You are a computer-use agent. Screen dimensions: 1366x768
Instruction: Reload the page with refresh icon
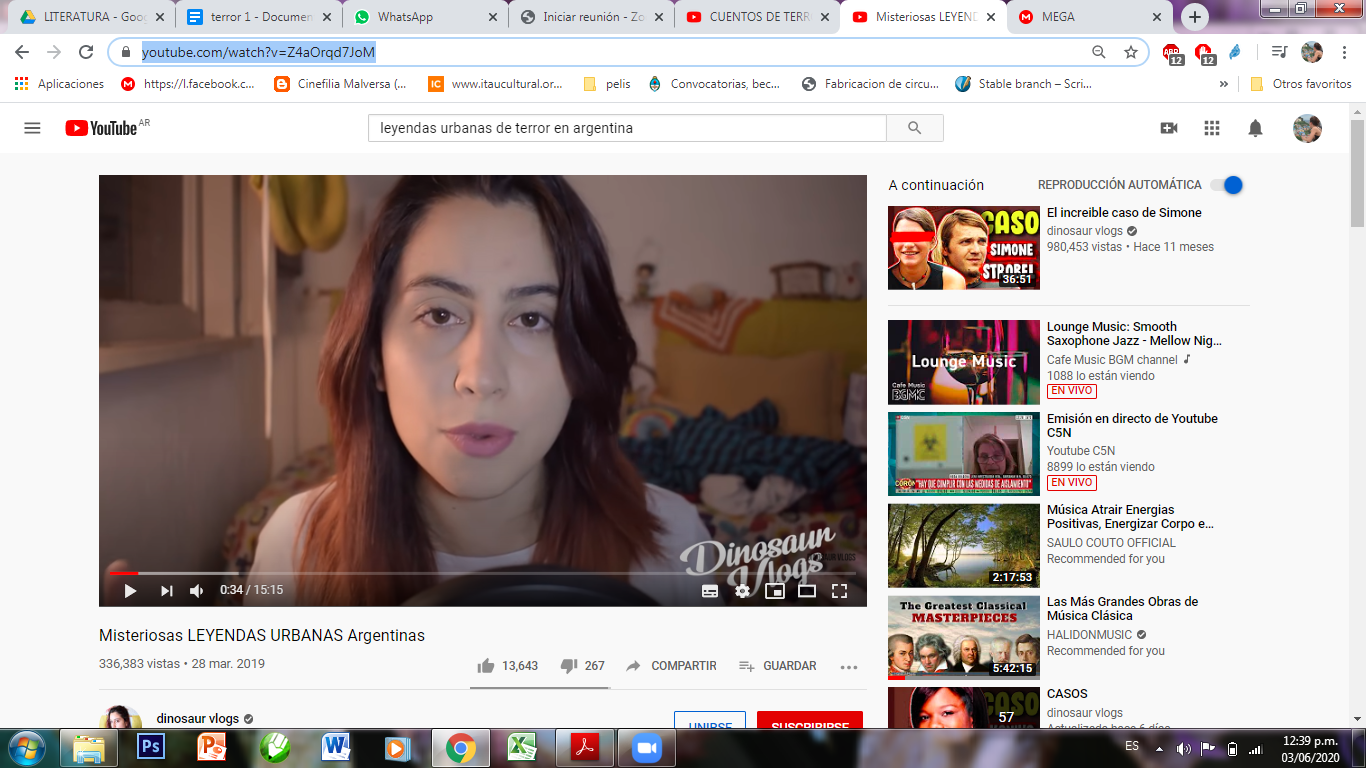click(x=86, y=52)
